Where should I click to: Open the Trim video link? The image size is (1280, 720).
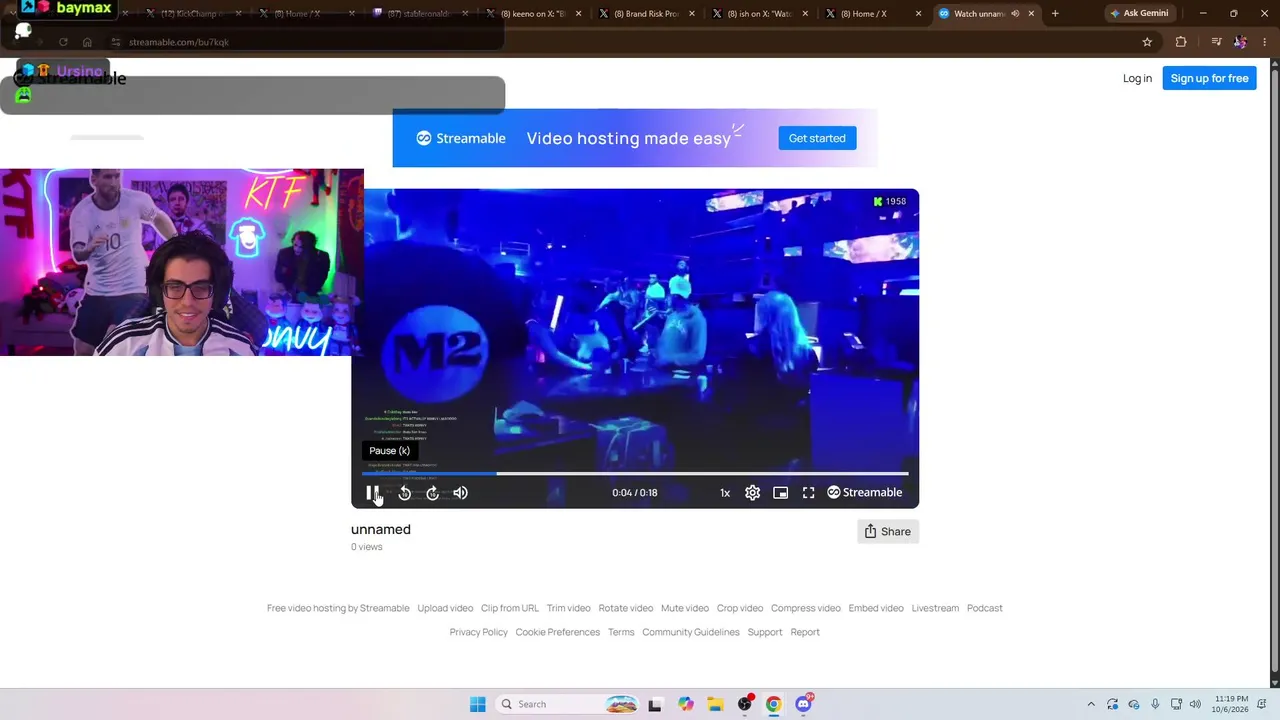(568, 608)
